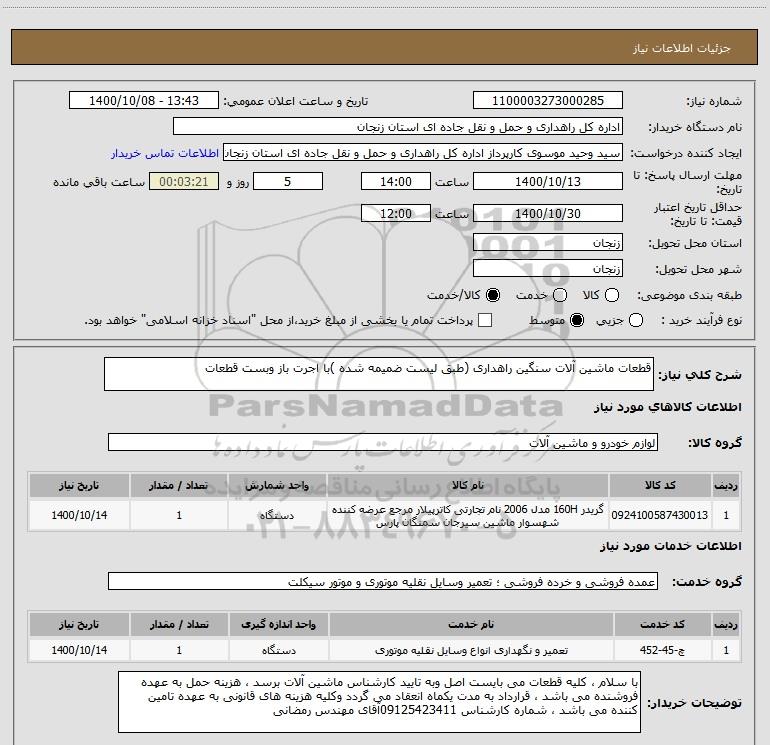The width and height of the screenshot is (770, 745).
Task: Click the goods name cell گریدر 160H
Action: click(468, 515)
